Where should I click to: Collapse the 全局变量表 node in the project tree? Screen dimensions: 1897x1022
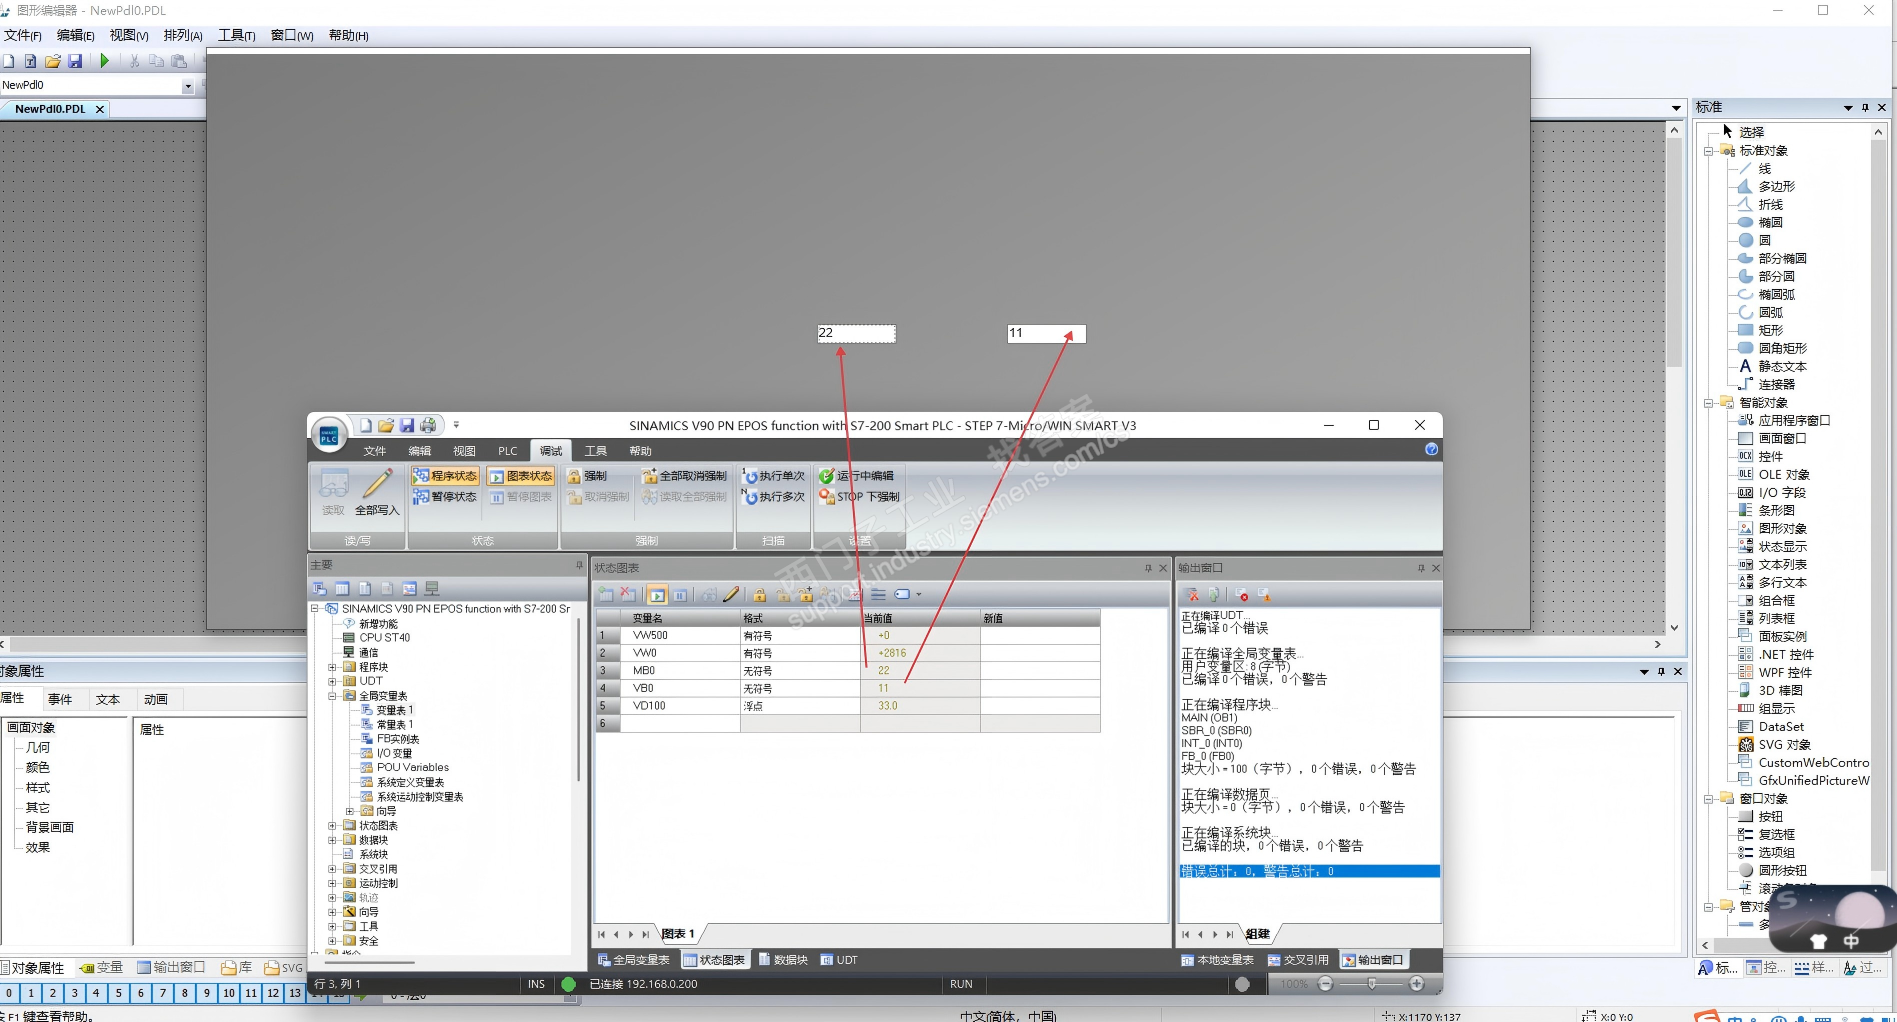click(x=332, y=696)
